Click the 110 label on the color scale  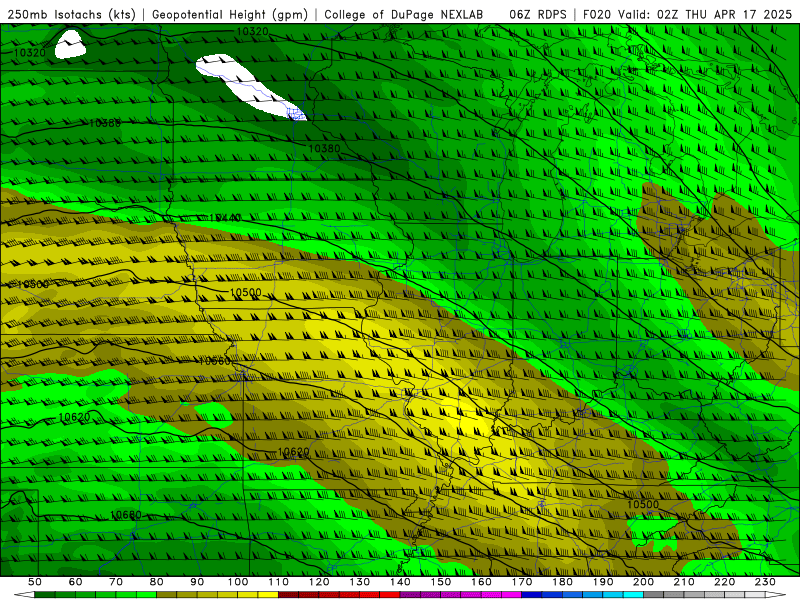coord(279,582)
